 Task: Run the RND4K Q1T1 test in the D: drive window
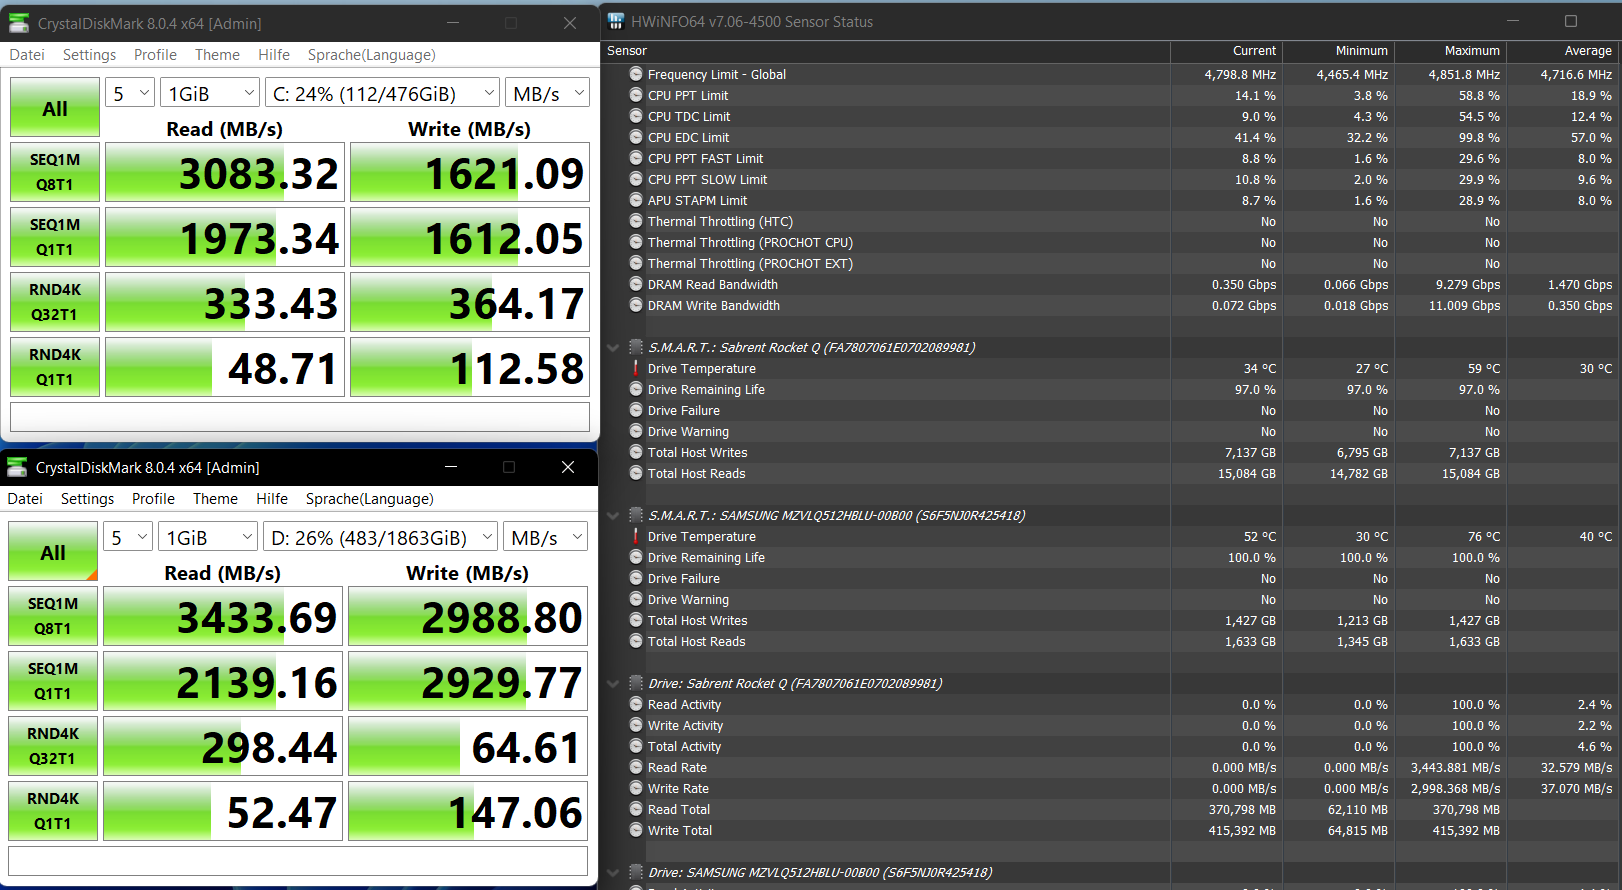(53, 811)
